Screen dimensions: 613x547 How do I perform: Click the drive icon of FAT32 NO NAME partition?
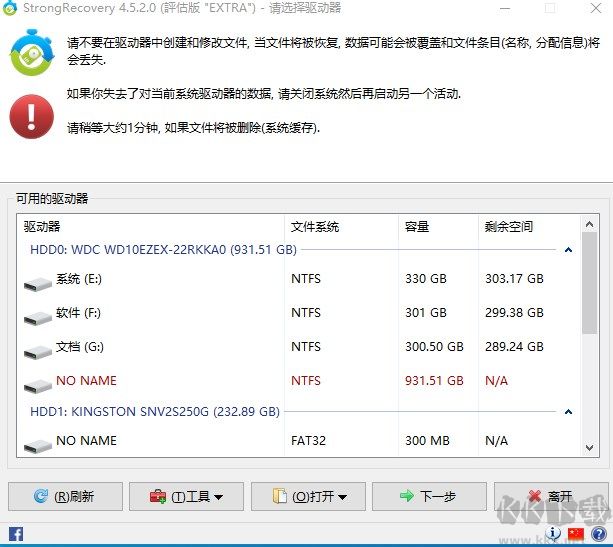click(38, 446)
